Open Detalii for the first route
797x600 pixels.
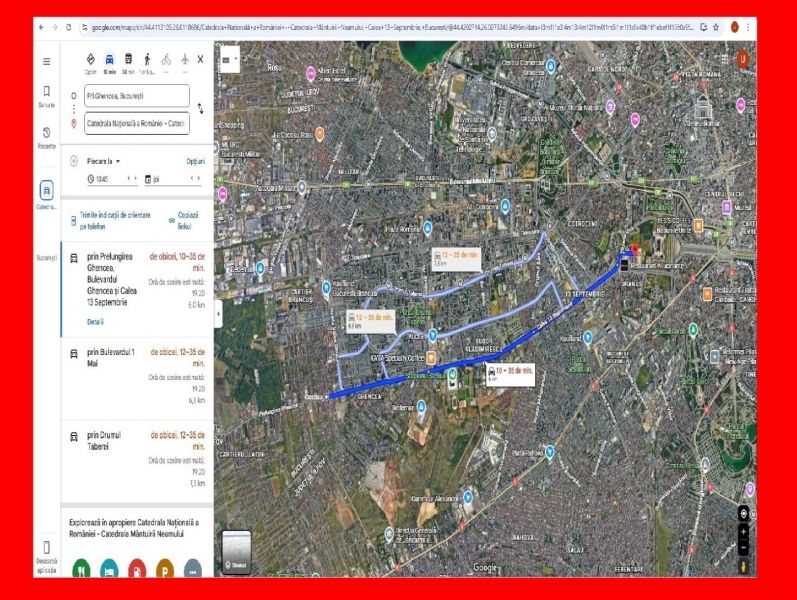(x=95, y=322)
